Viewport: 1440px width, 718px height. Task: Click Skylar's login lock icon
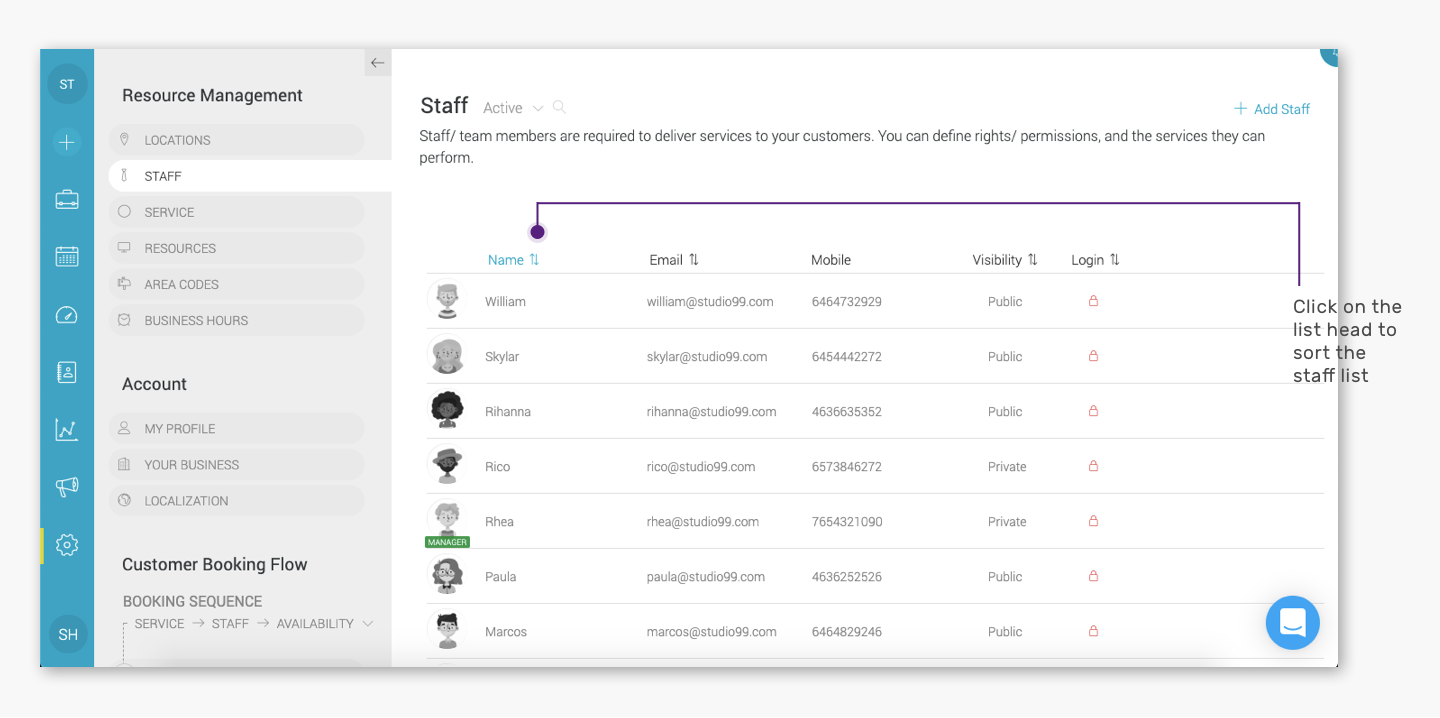[1093, 356]
